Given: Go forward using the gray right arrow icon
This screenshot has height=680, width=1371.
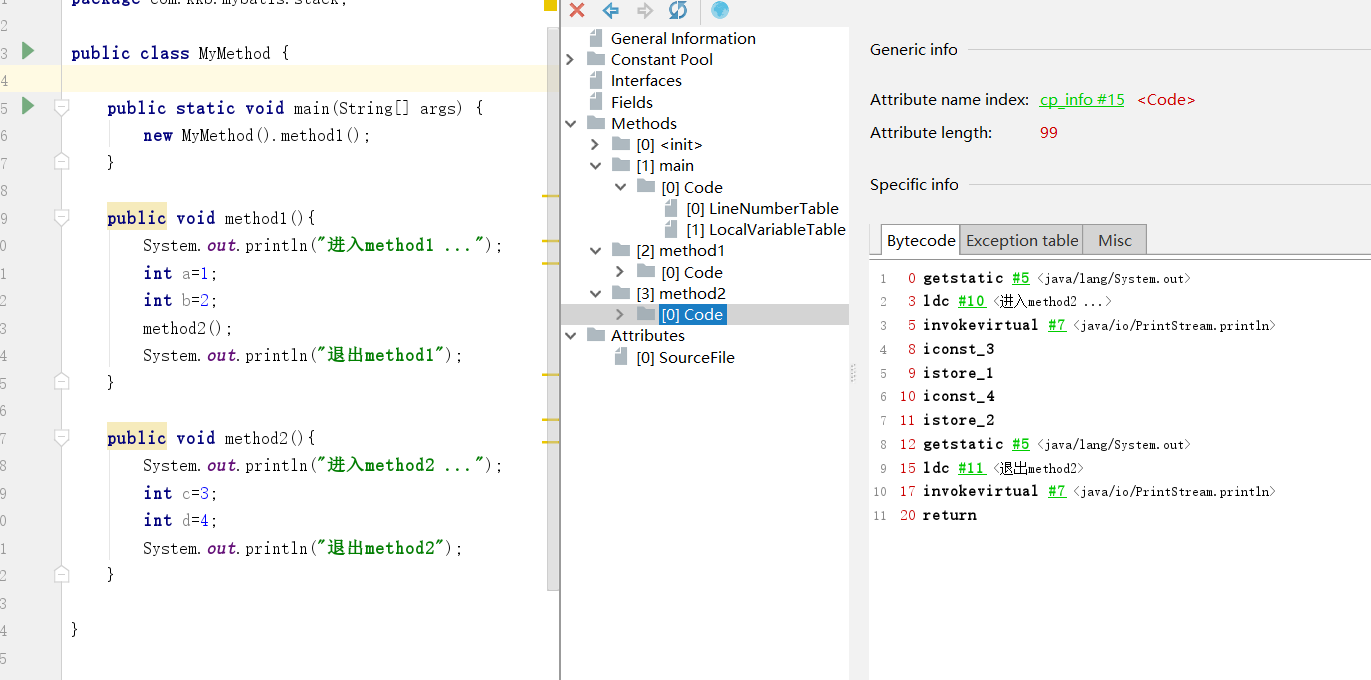Looking at the screenshot, I should click(645, 10).
